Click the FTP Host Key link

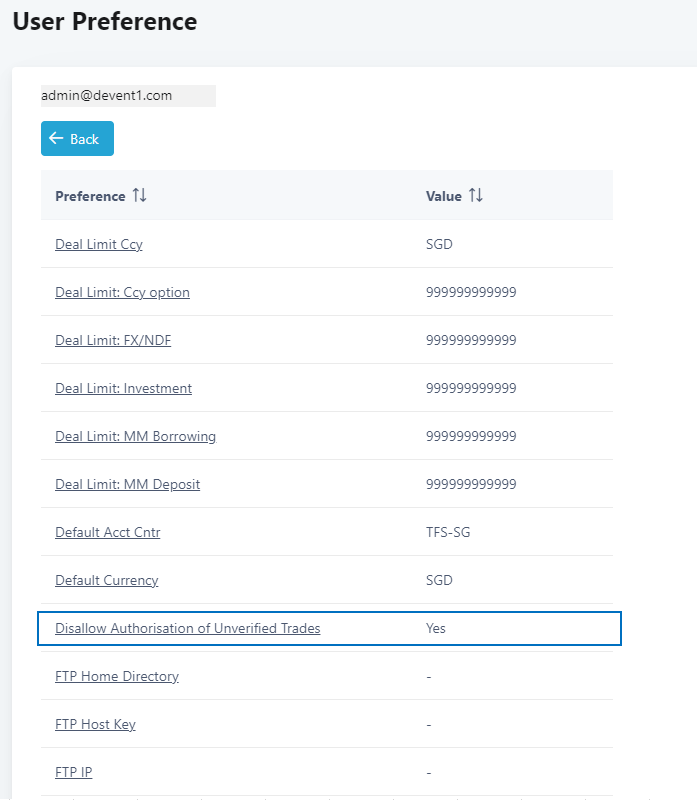(95, 724)
